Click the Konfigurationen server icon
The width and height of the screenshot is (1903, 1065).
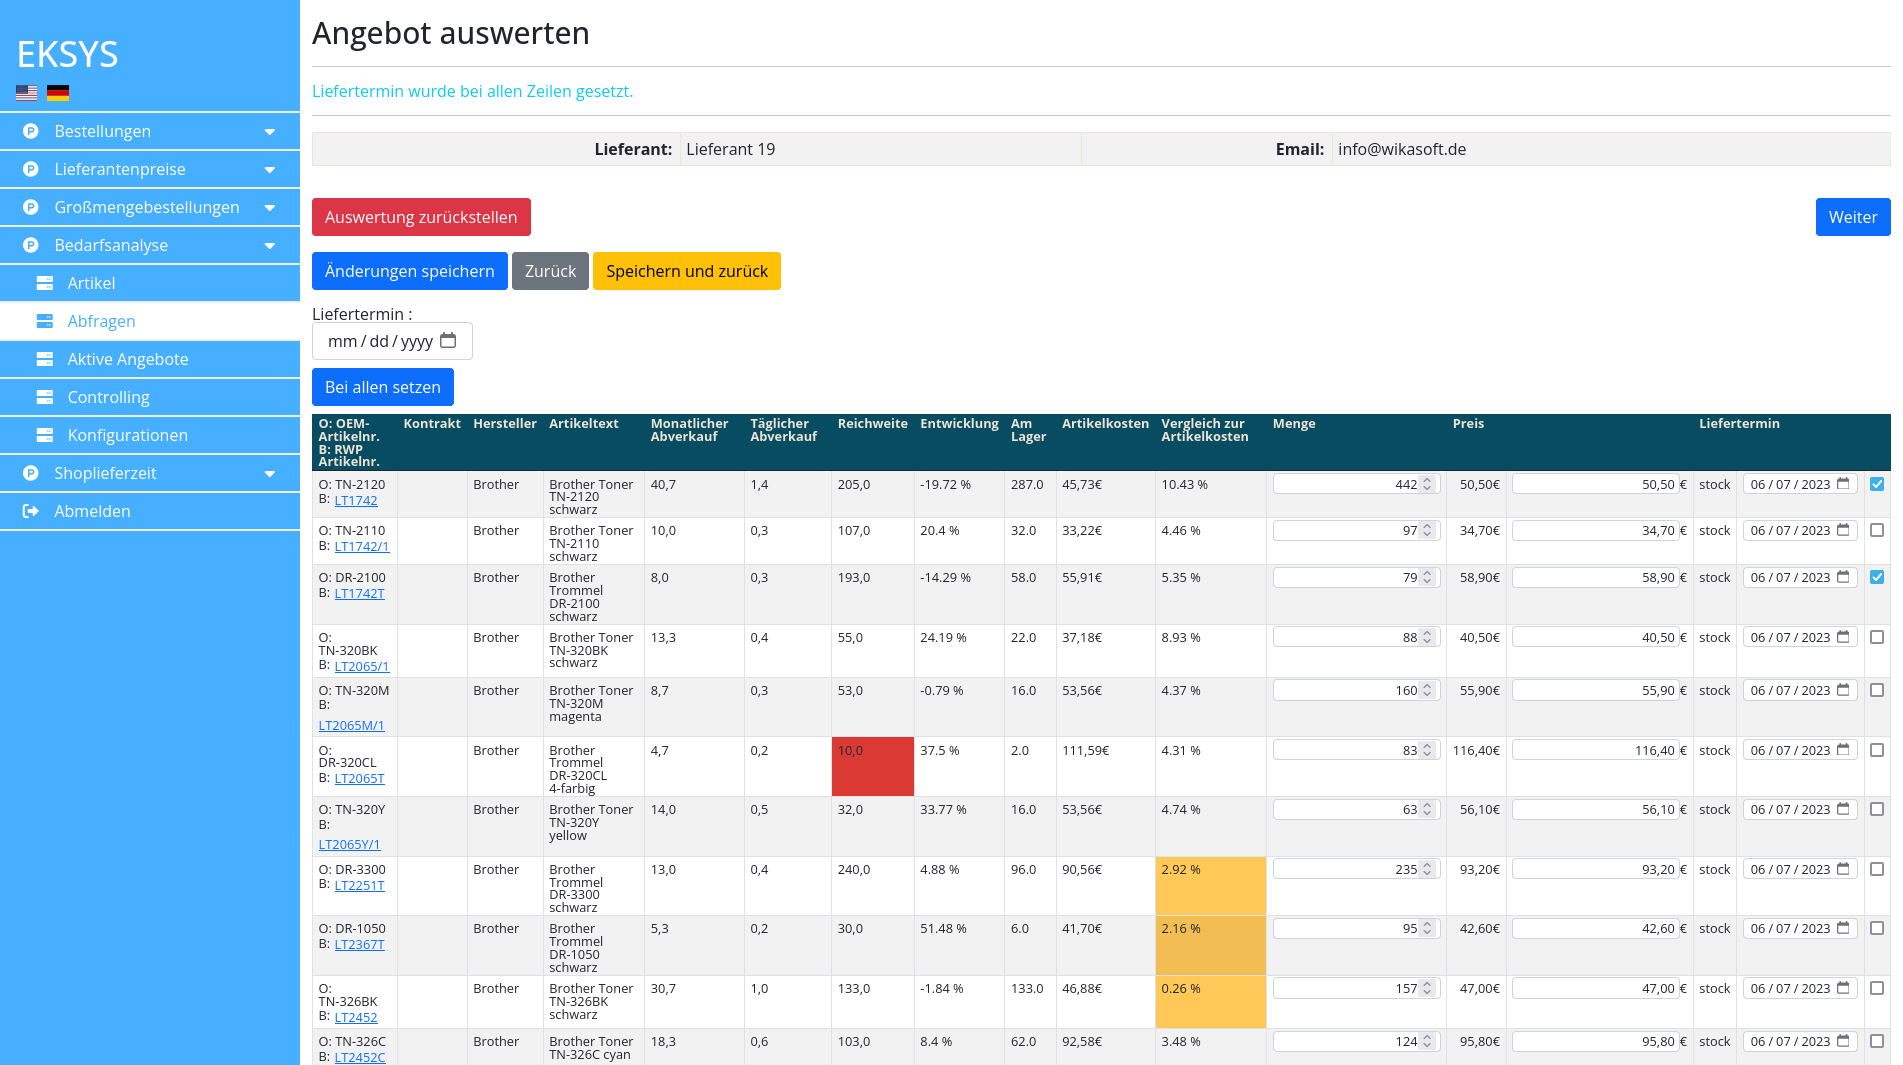point(45,435)
